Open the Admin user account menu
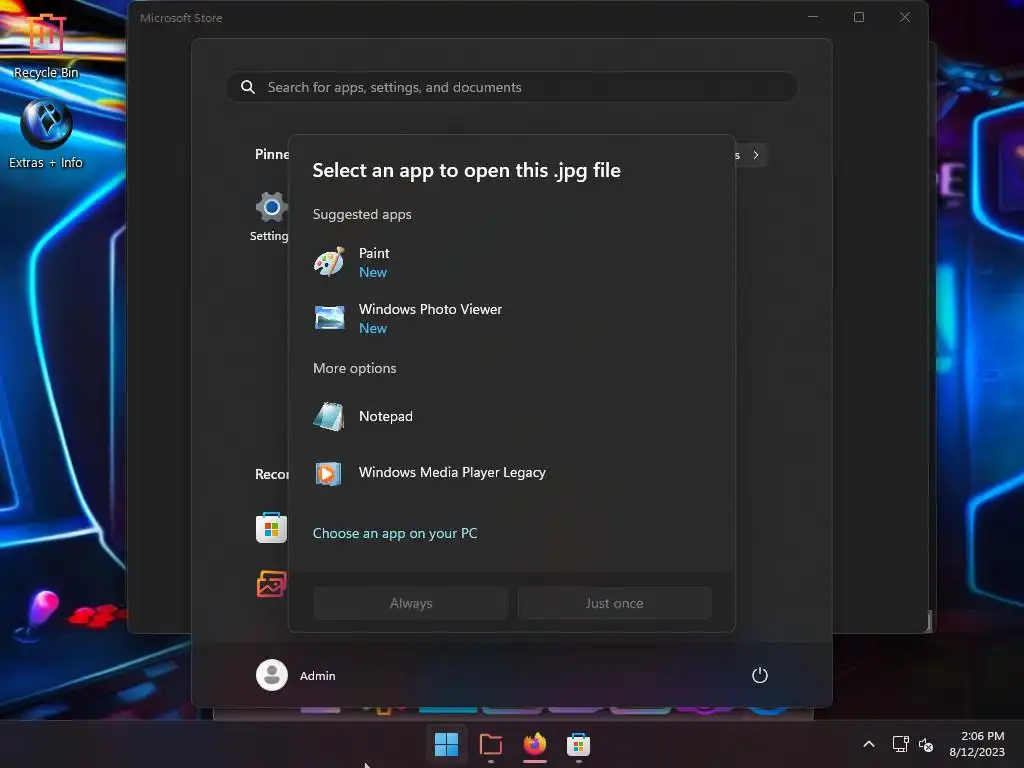Viewport: 1024px width, 768px height. click(x=296, y=675)
